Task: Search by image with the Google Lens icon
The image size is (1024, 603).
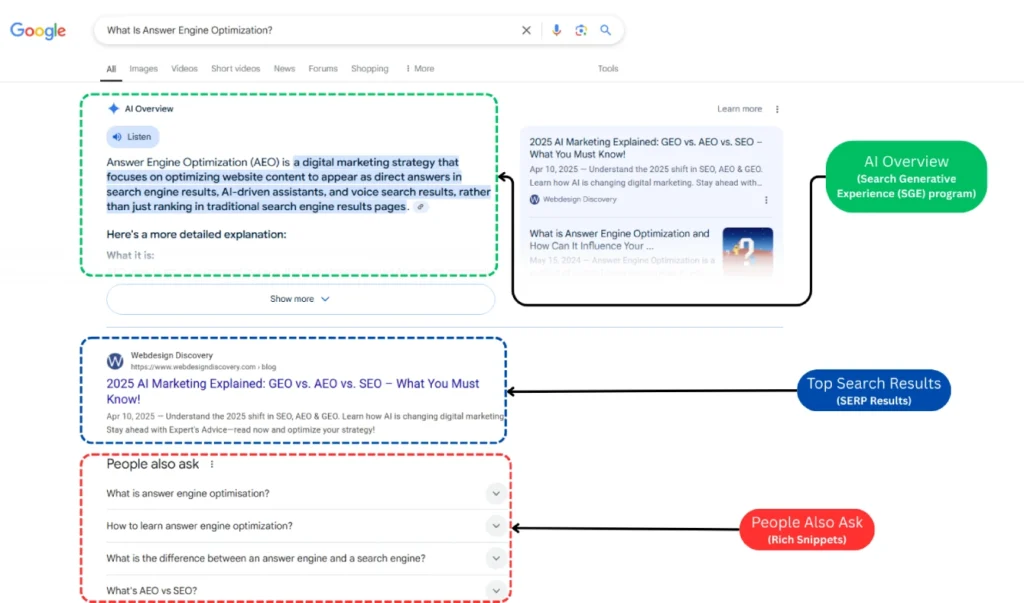Action: pyautogui.click(x=581, y=30)
